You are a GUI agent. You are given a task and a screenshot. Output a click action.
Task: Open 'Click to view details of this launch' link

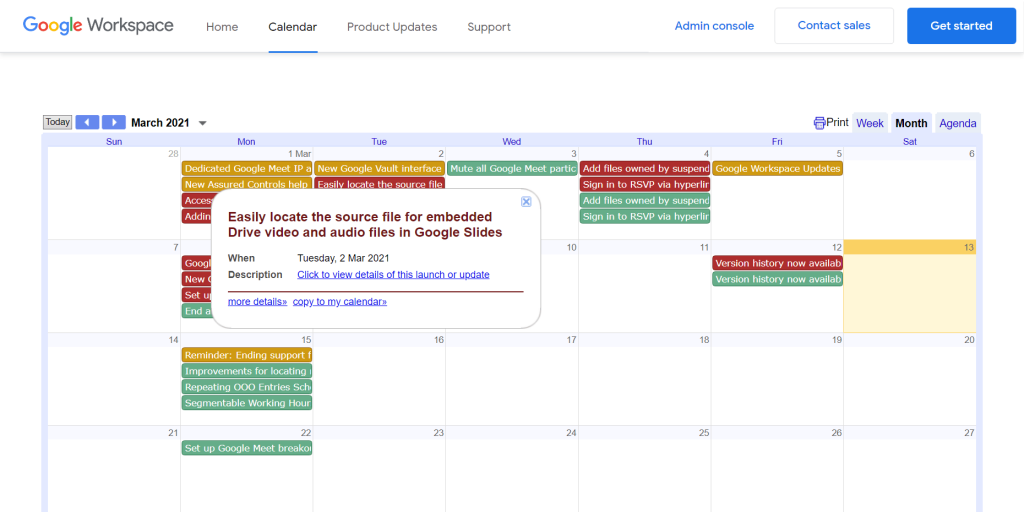pos(393,274)
